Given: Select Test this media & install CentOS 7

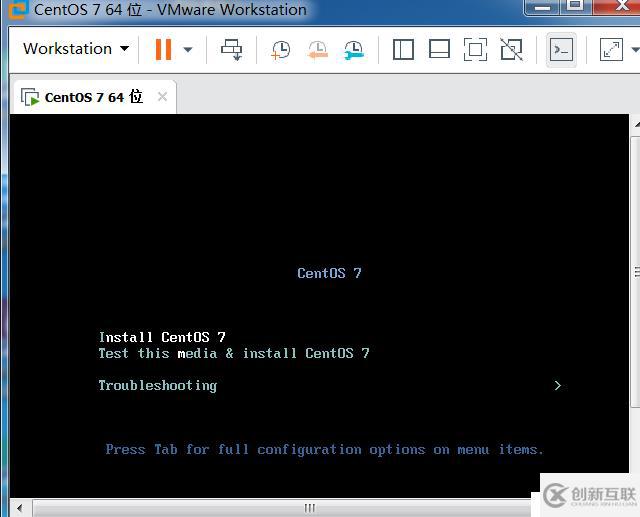Looking at the screenshot, I should pyautogui.click(x=234, y=353).
